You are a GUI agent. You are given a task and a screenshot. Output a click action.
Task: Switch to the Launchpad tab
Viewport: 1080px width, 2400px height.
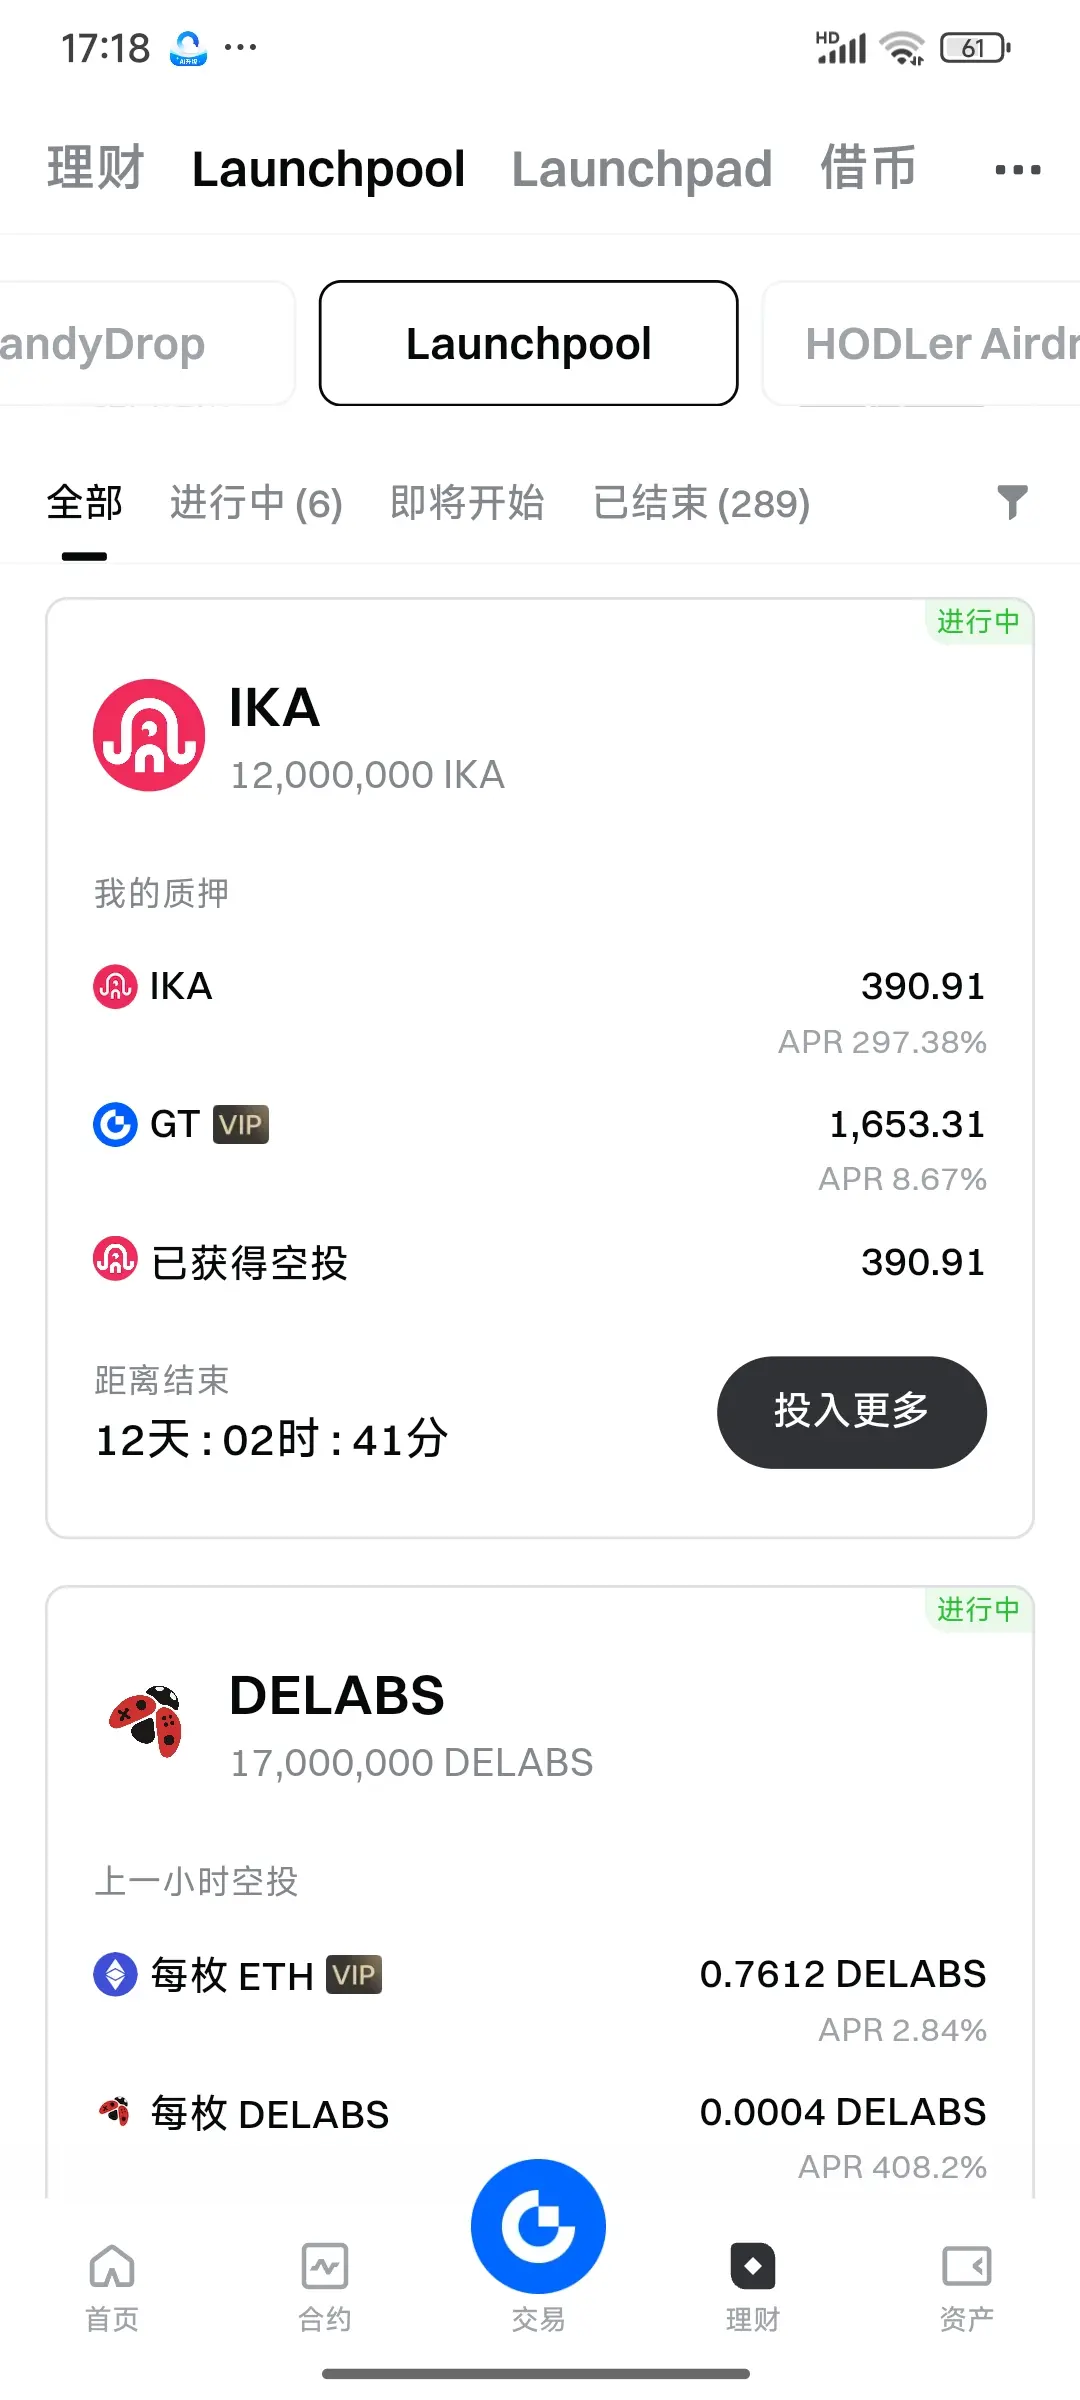point(642,169)
